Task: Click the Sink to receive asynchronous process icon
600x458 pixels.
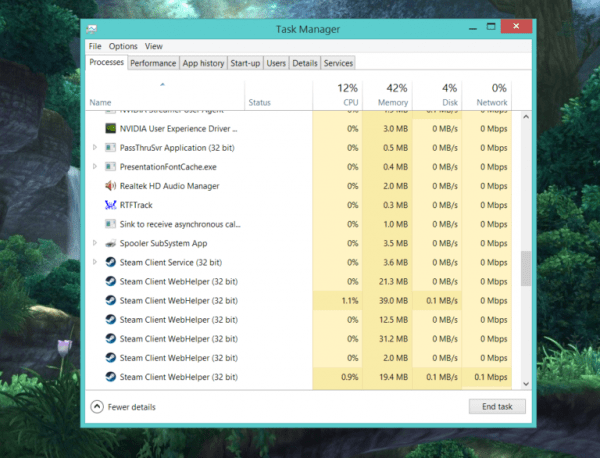Action: point(110,224)
